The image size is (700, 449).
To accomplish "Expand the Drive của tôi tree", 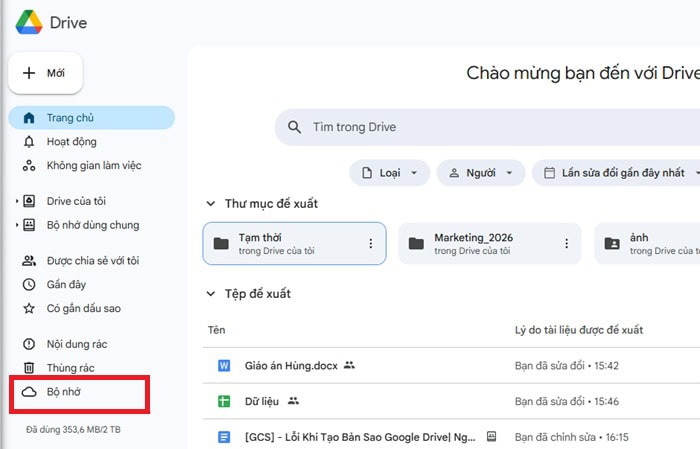I will click(x=17, y=201).
